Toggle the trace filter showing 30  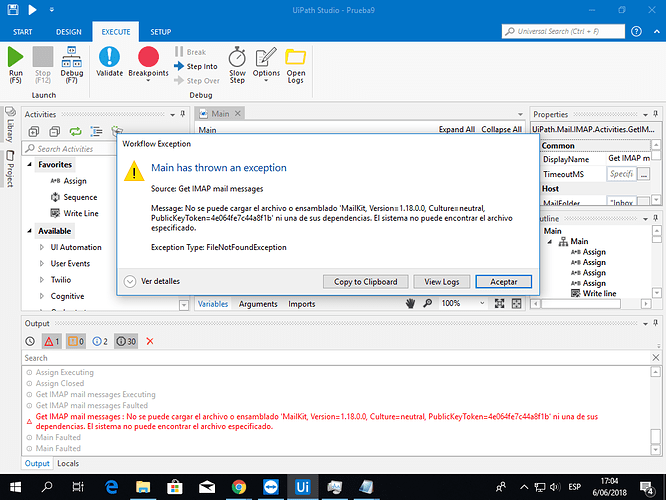pyautogui.click(x=126, y=341)
